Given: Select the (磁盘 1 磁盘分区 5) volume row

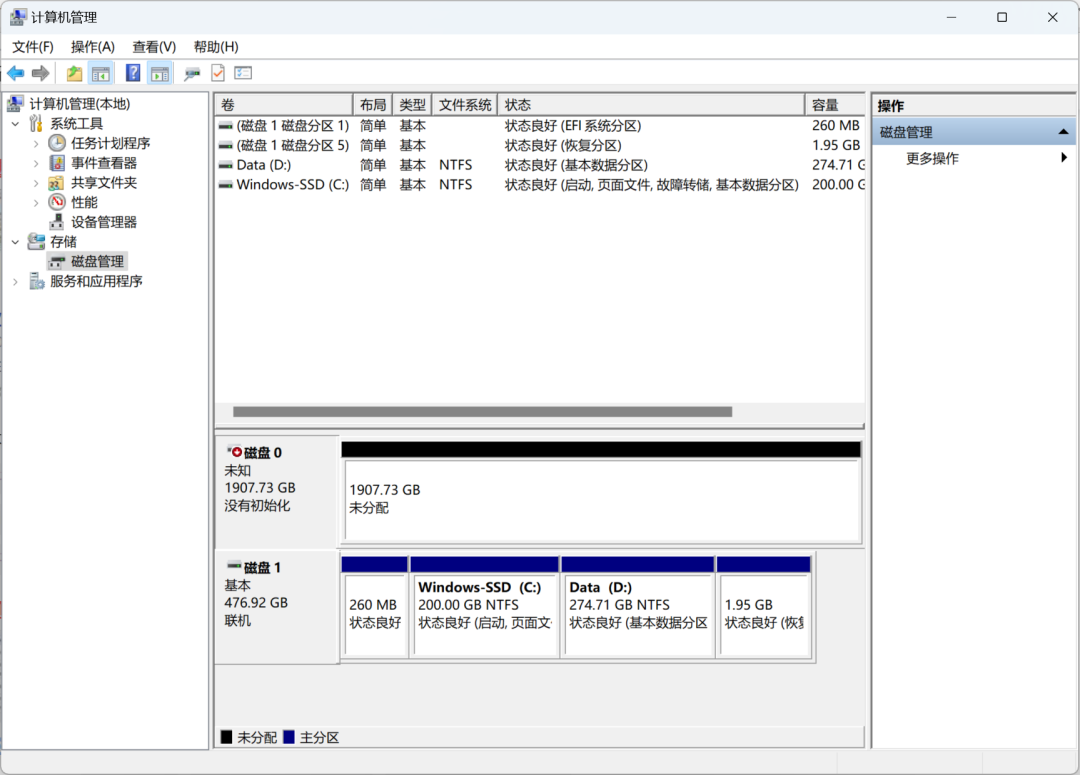Looking at the screenshot, I should 540,145.
